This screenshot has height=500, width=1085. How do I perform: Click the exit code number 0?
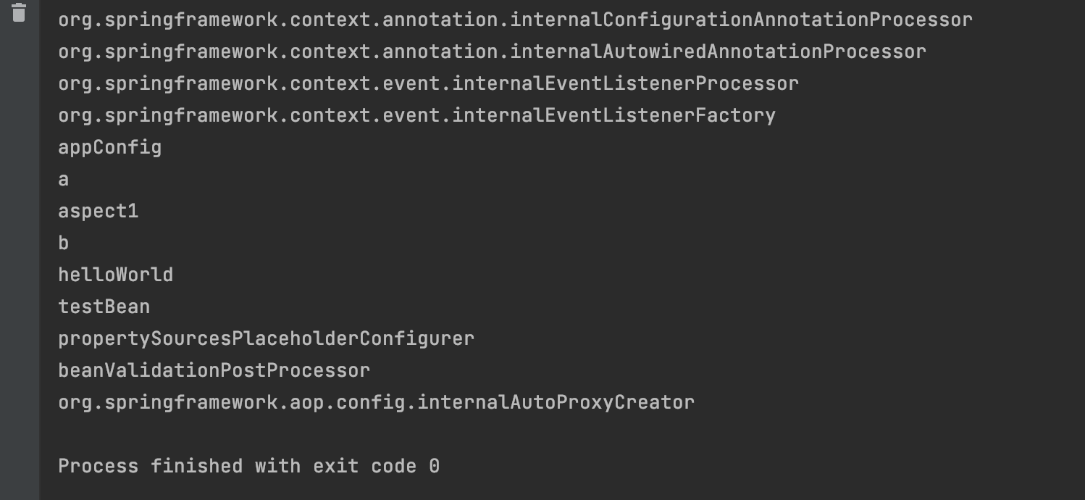tap(434, 466)
